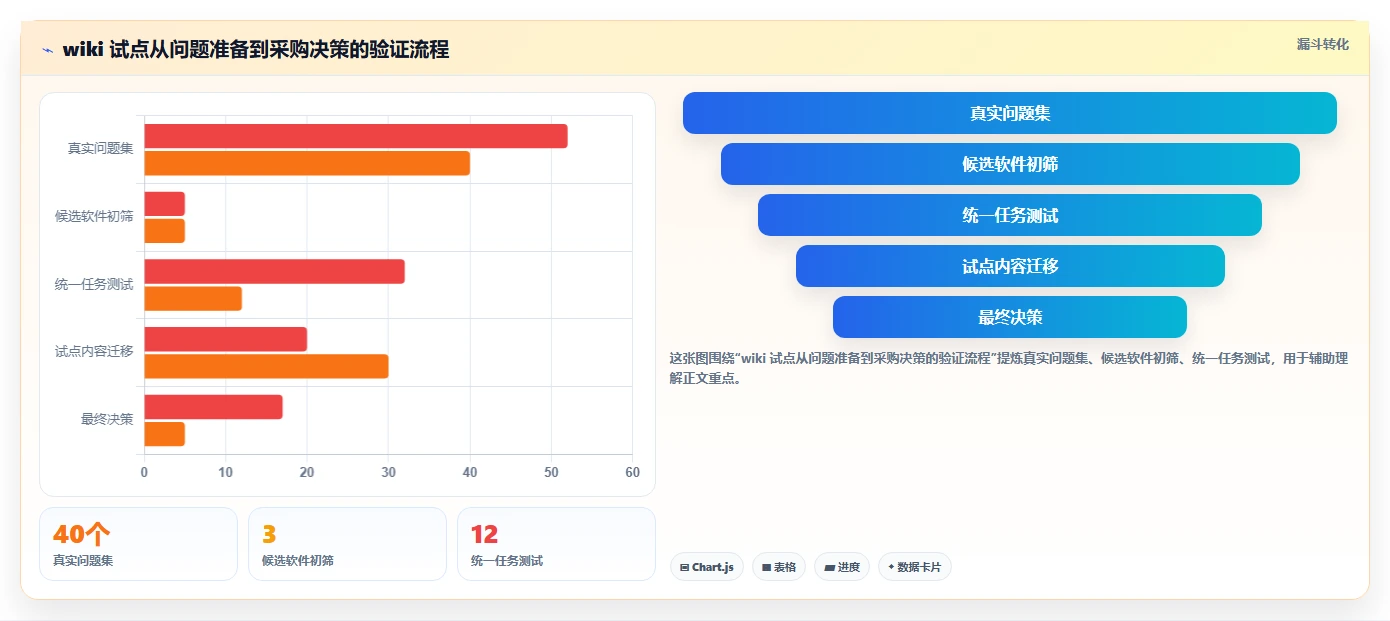Click the 表格 tag chip

[x=779, y=567]
